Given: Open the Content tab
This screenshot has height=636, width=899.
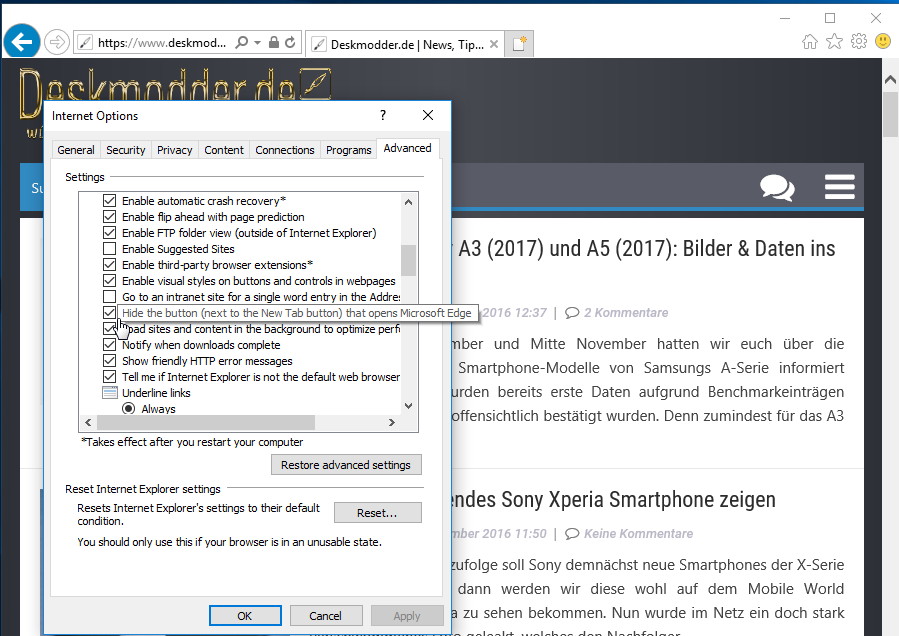Looking at the screenshot, I should (x=224, y=150).
